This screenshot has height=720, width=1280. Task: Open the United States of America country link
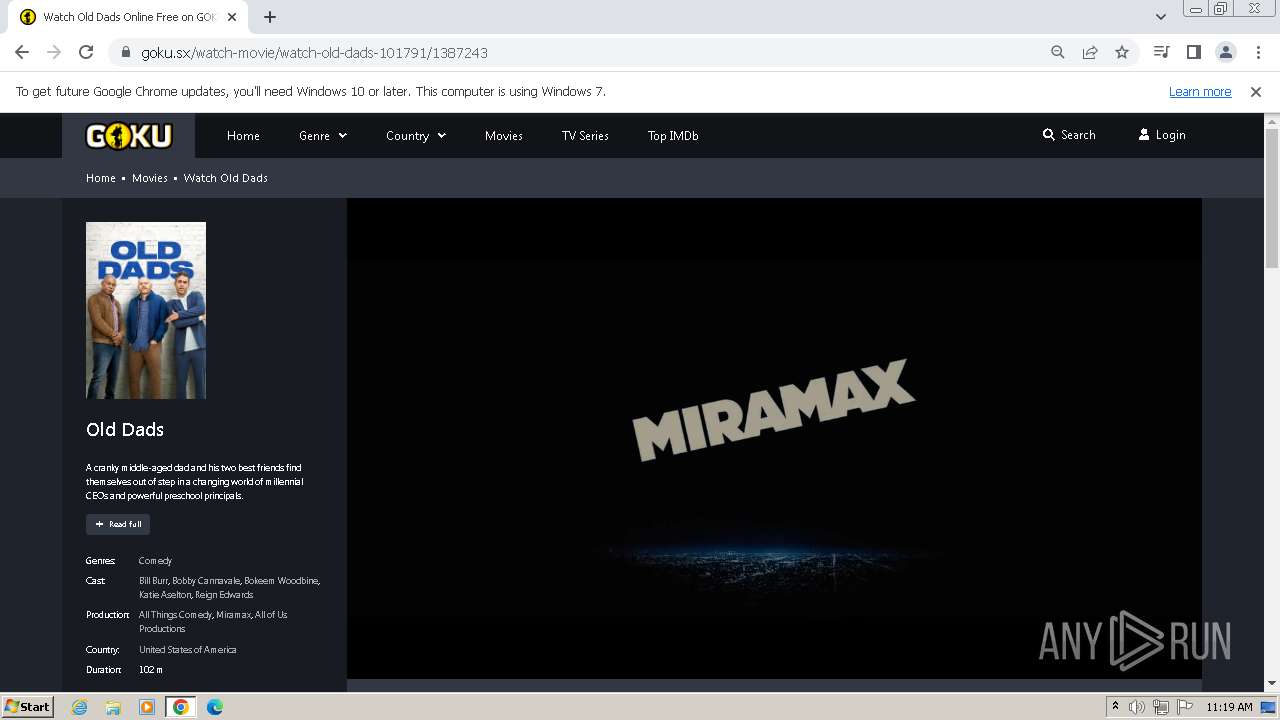[188, 650]
